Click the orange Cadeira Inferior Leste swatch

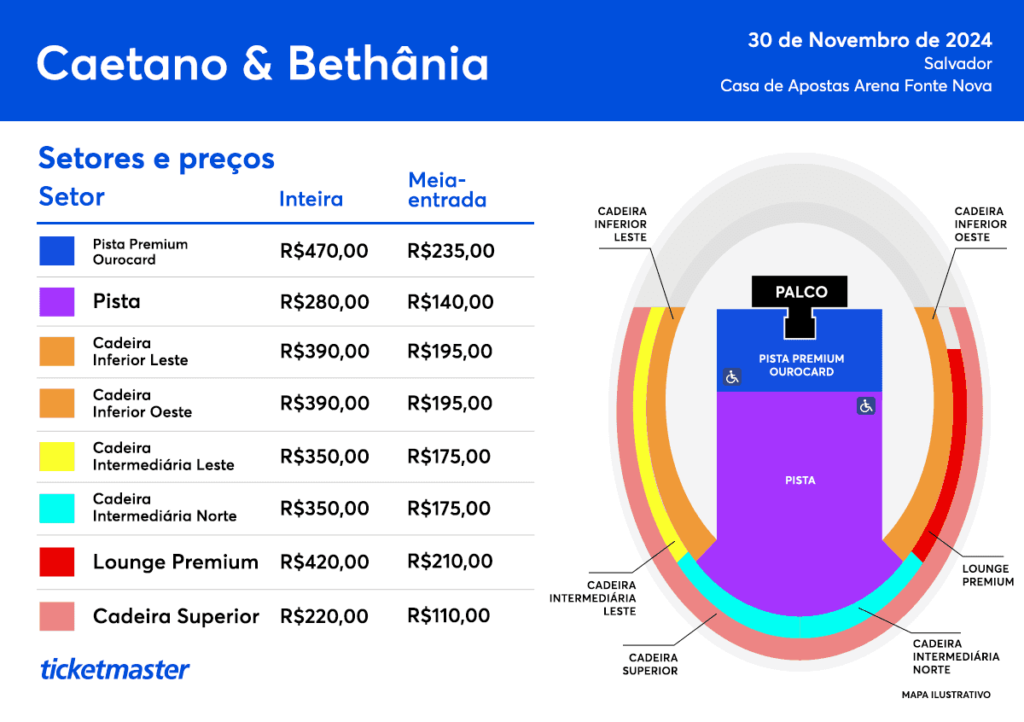click(x=57, y=351)
